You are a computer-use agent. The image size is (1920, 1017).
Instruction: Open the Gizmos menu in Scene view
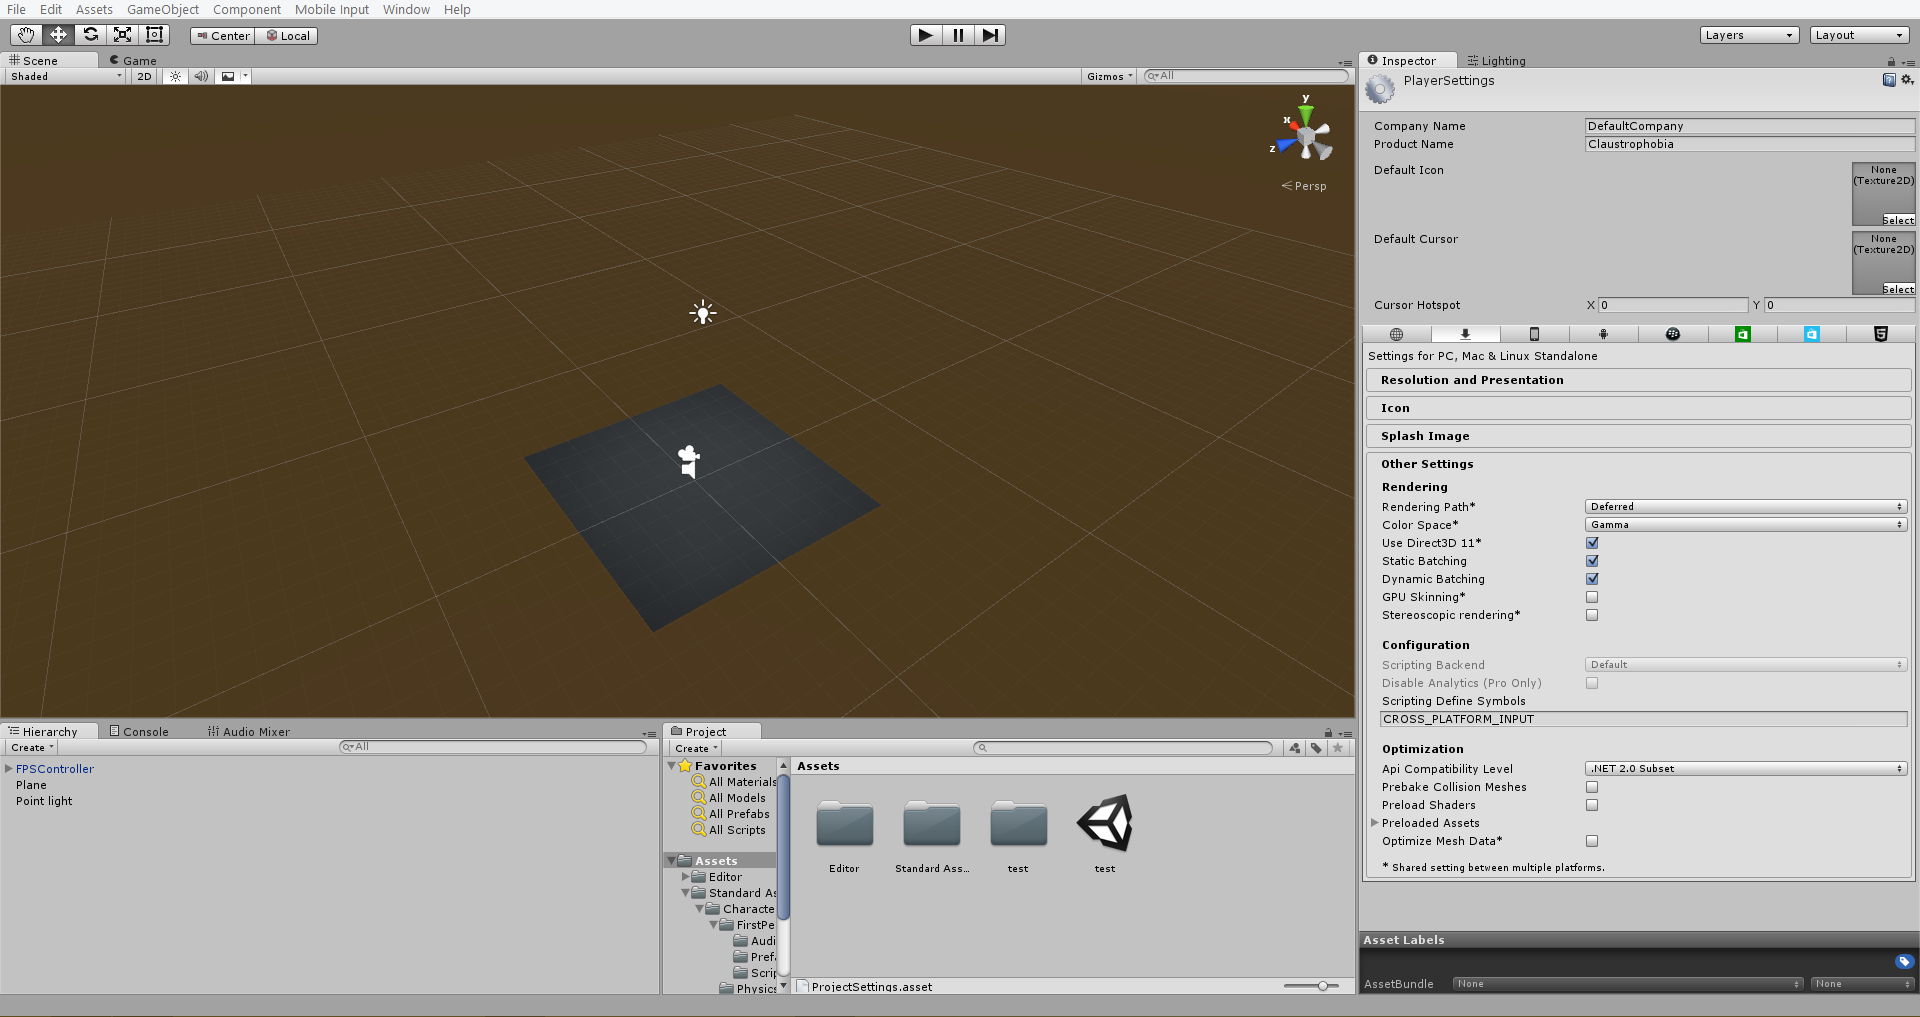point(1108,76)
